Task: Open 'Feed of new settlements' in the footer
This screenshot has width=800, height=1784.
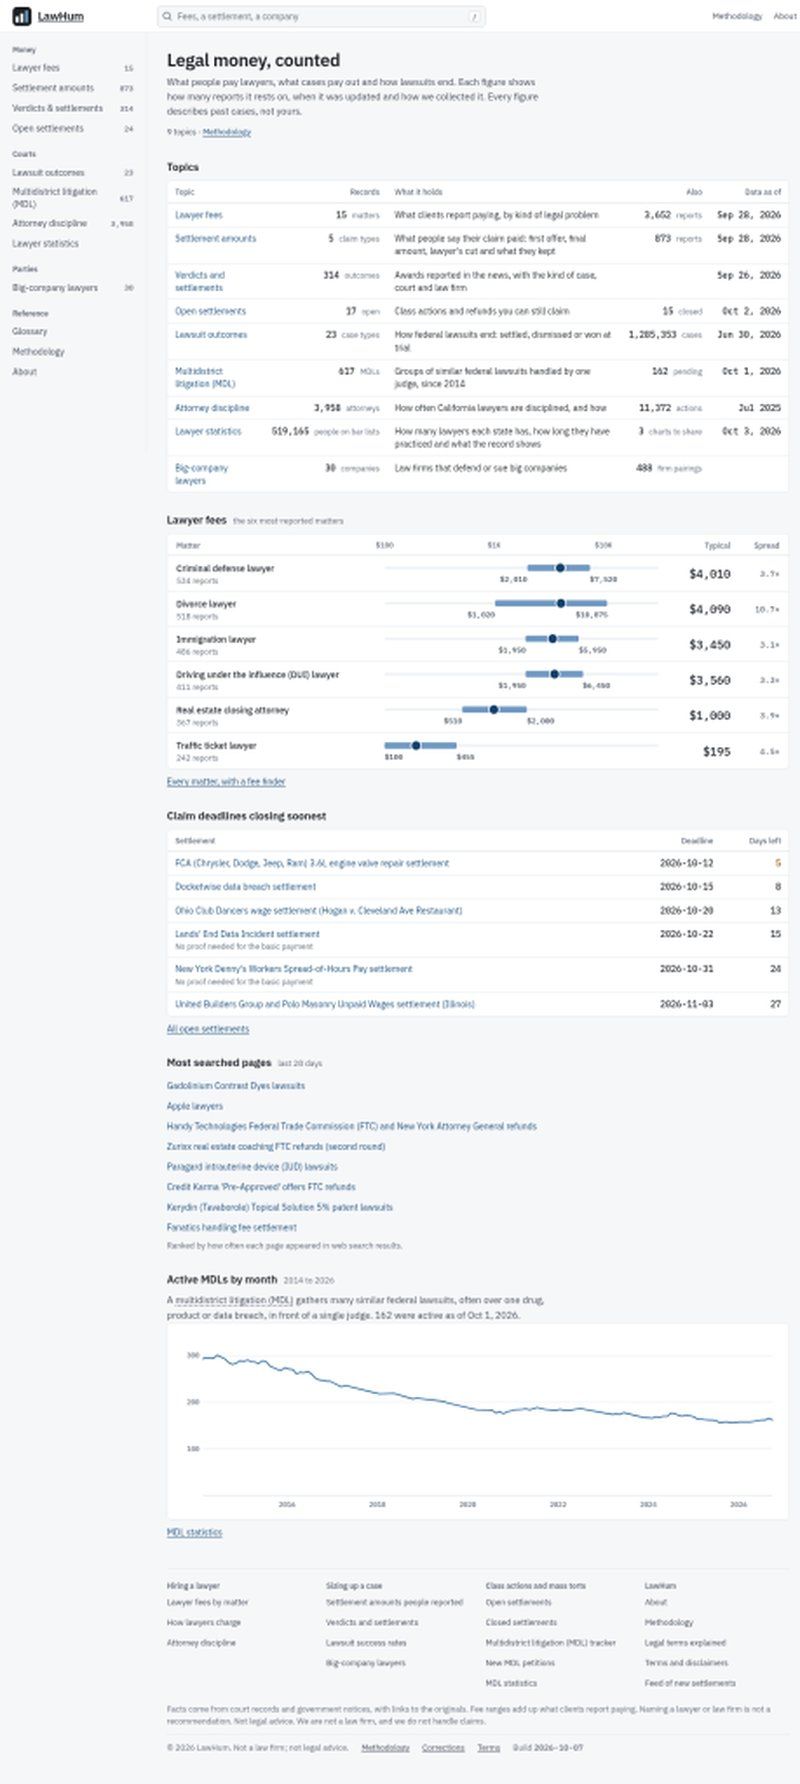Action: pos(690,1683)
